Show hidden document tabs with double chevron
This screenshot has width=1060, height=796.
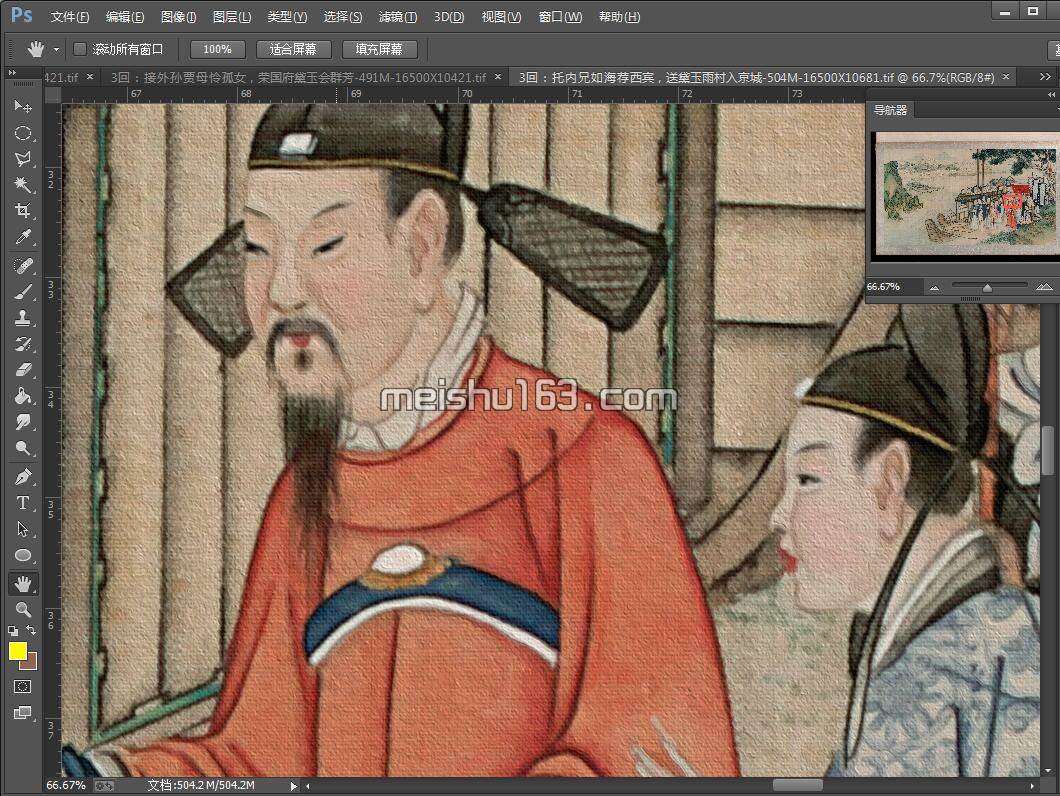1044,78
